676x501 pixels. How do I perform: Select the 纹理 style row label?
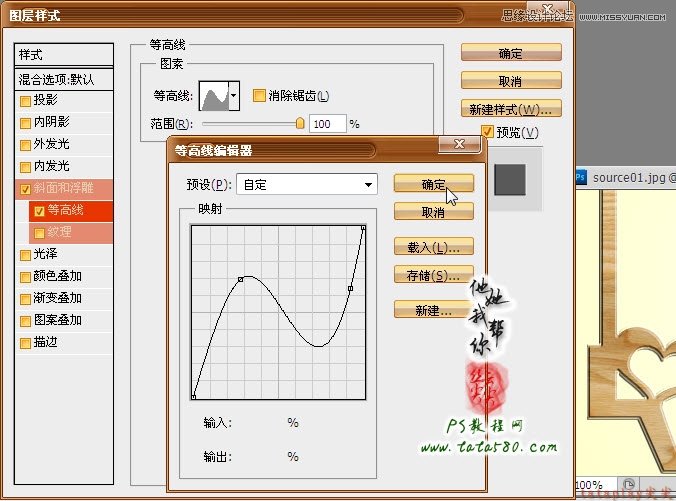coord(59,232)
